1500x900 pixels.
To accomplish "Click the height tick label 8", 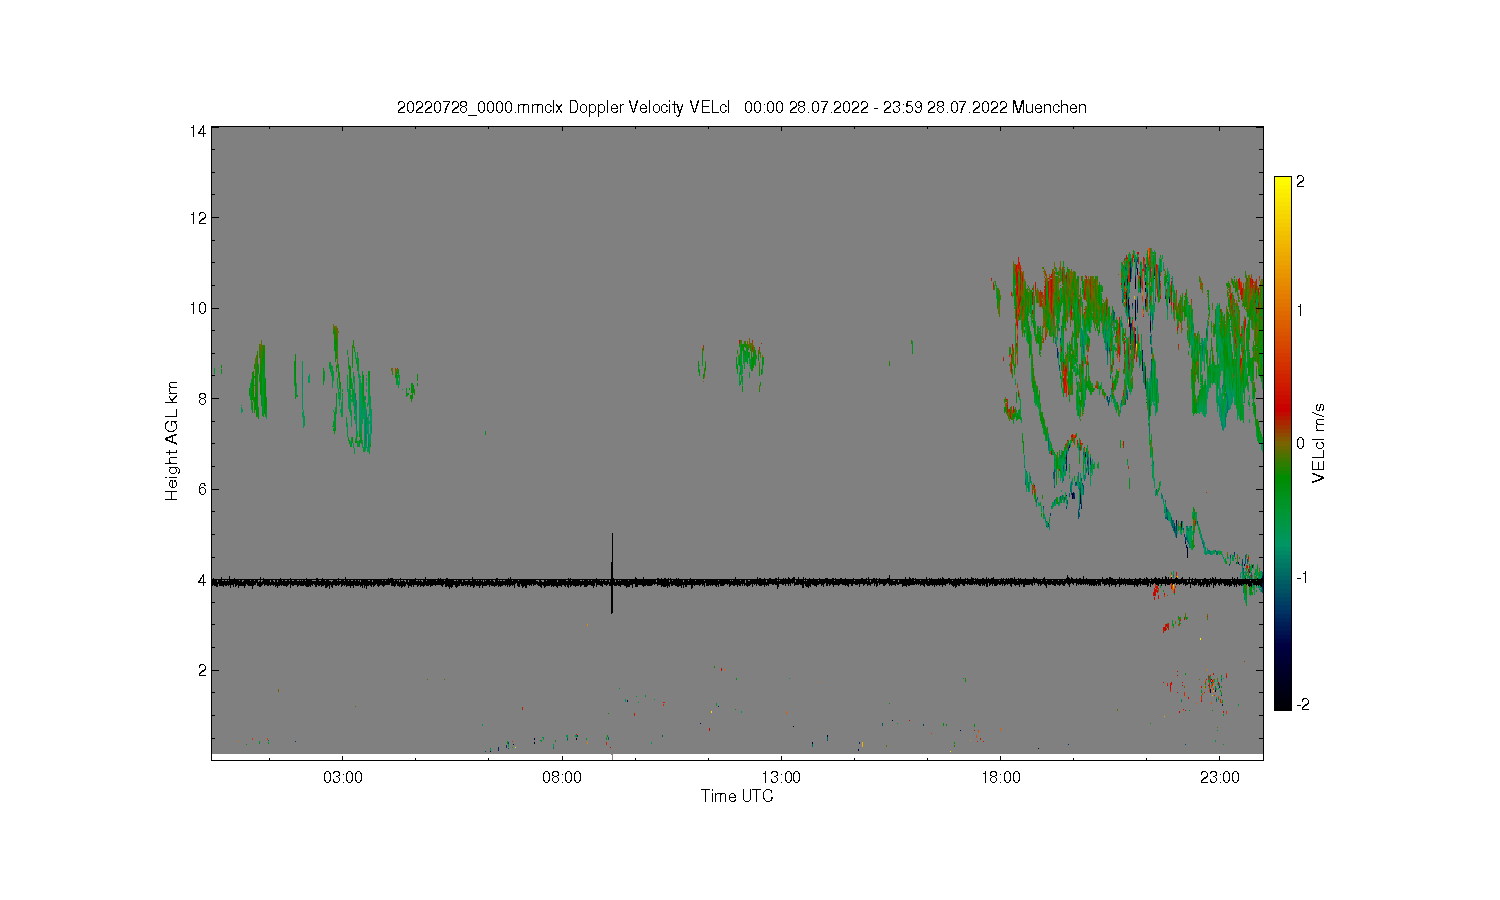I will [202, 399].
